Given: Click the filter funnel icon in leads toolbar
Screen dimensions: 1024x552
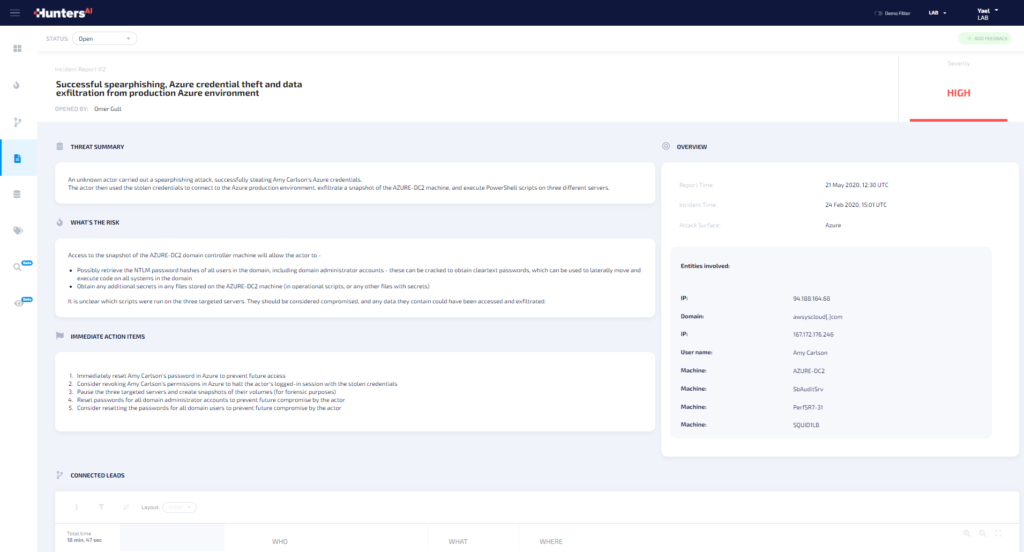Looking at the screenshot, I should (101, 507).
